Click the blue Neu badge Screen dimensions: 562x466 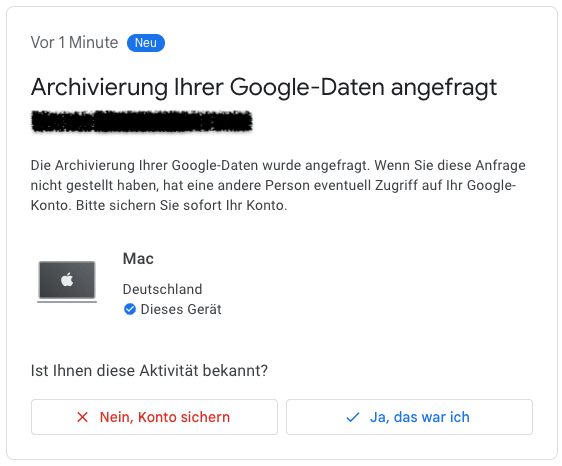[x=146, y=43]
